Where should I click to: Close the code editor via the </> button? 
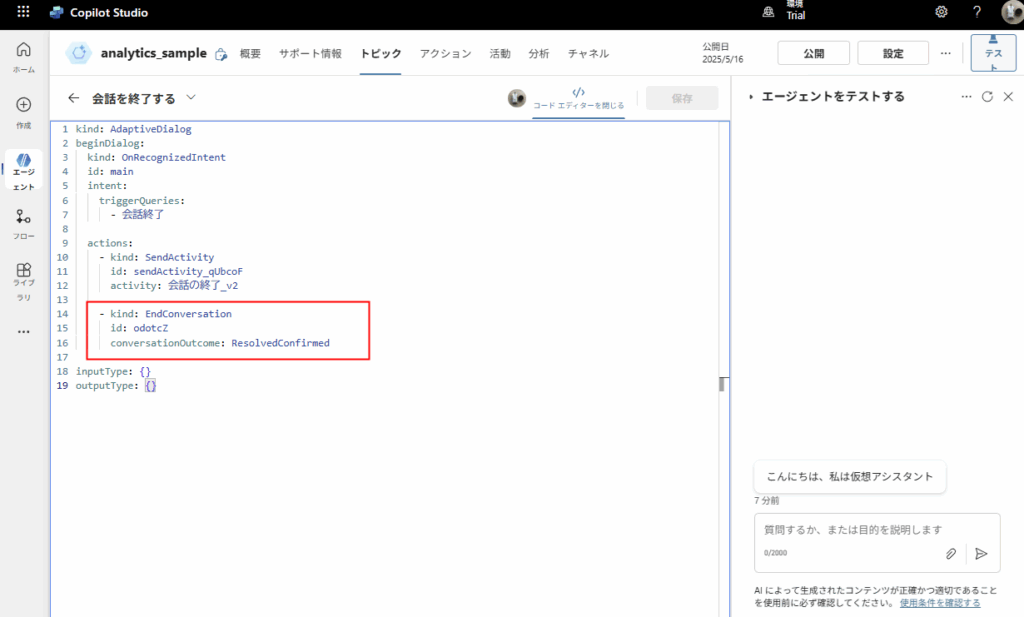578,98
